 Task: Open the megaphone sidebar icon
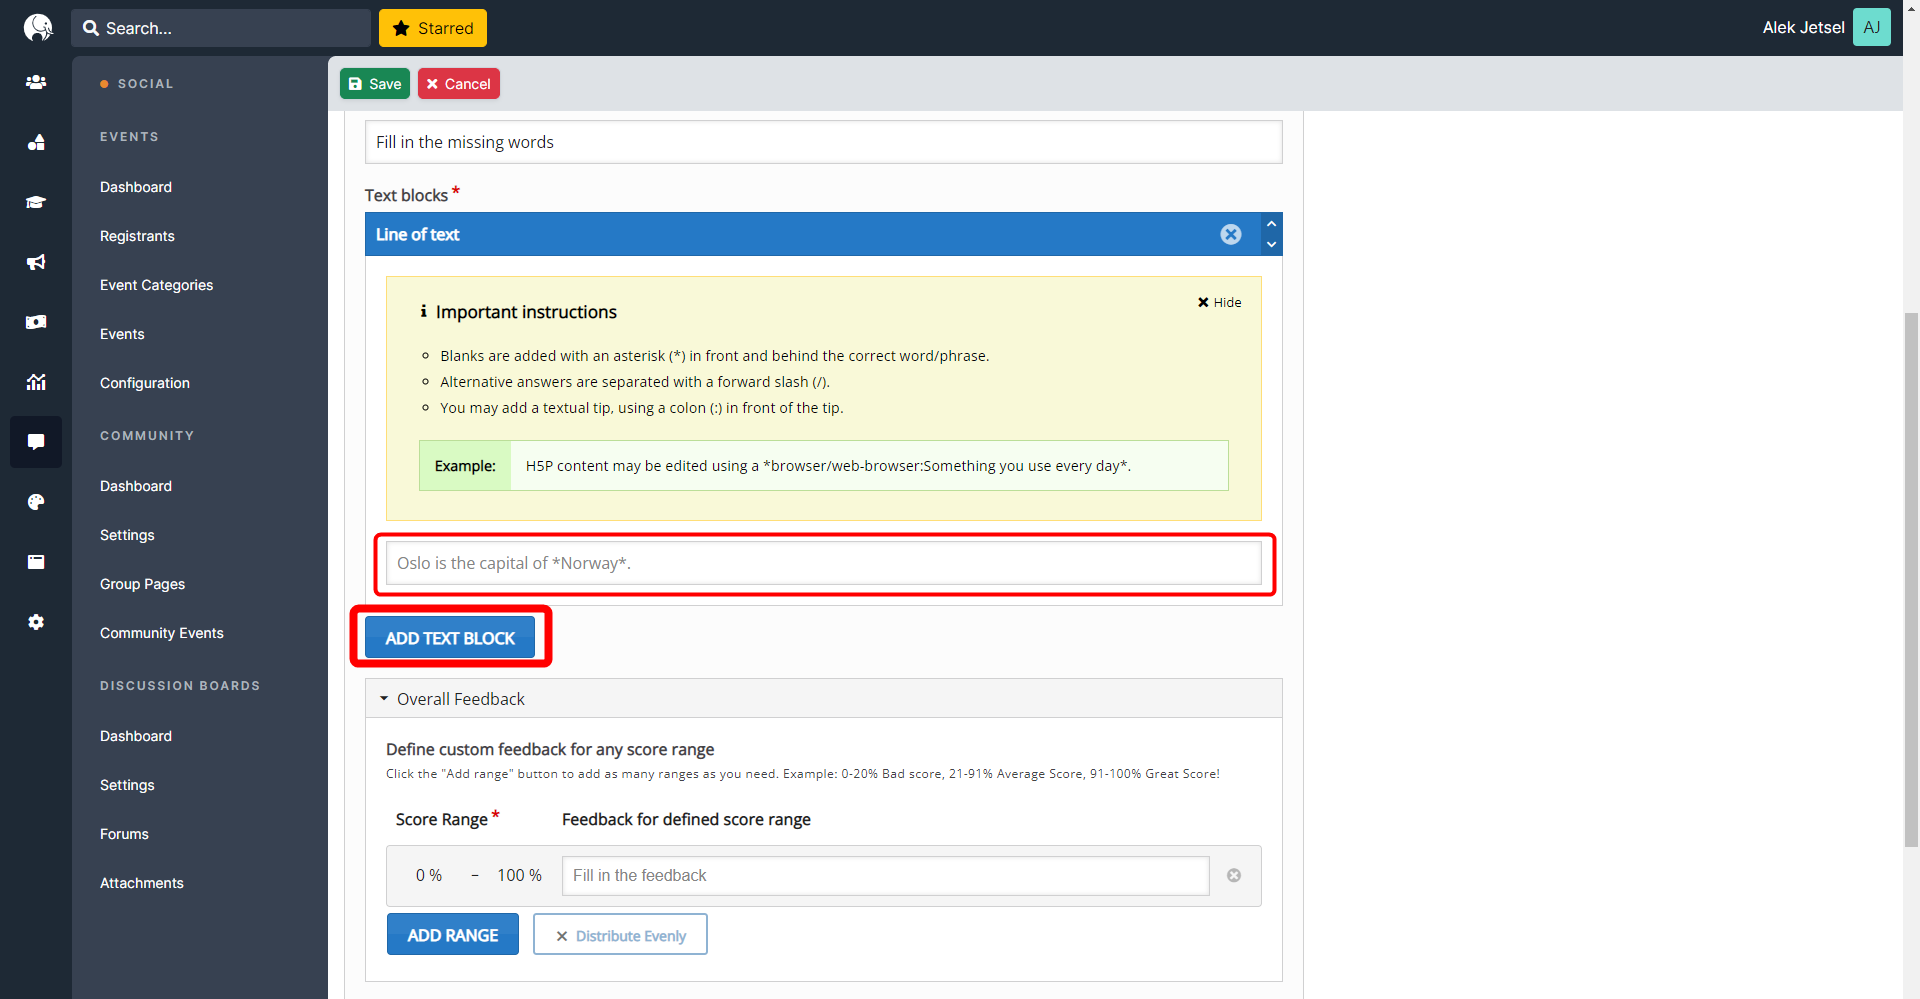(x=36, y=262)
